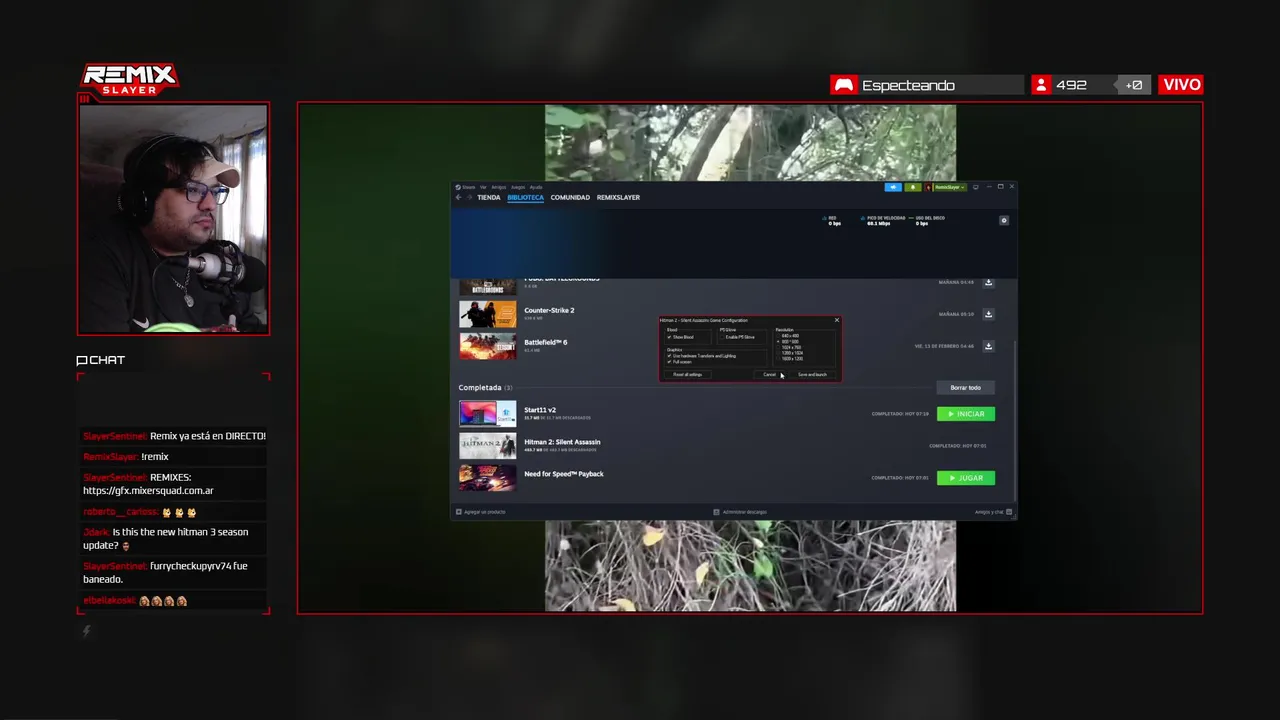This screenshot has width=1280, height=720.
Task: Select 800 x 600 resolution
Action: pyautogui.click(x=790, y=342)
